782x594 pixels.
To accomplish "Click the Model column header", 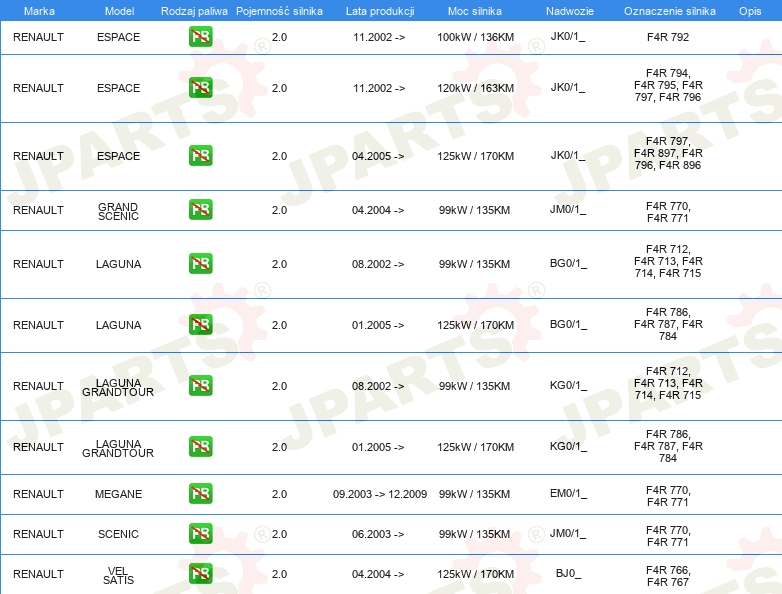I will 119,11.
